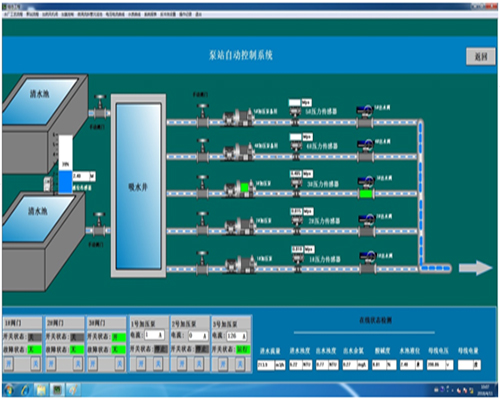Click the 泵站自动控制系统 title text
The image size is (500, 400).
(241, 55)
